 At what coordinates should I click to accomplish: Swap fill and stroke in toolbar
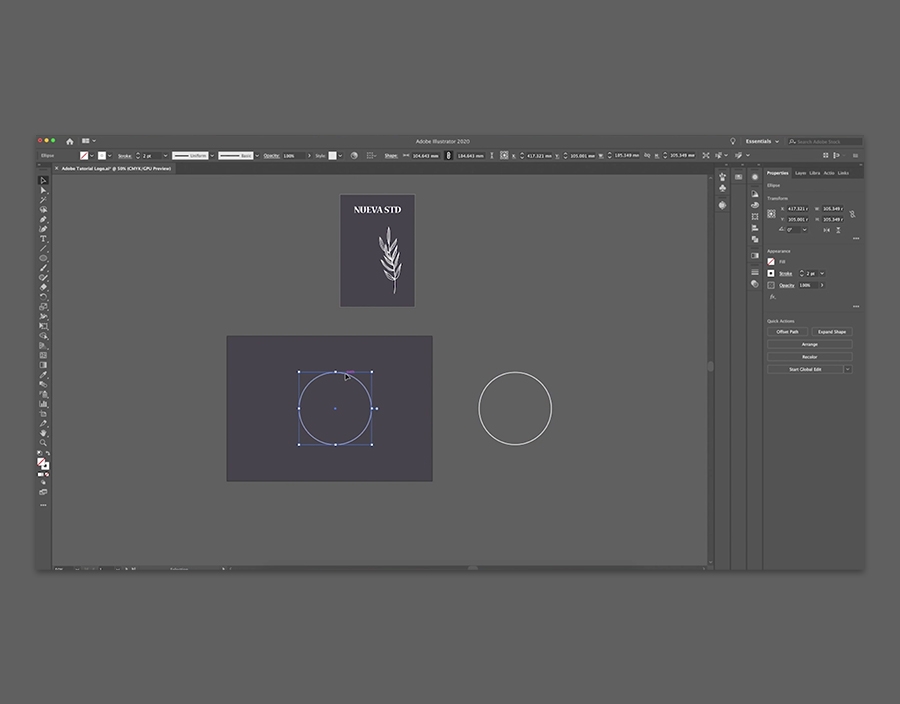(48, 453)
